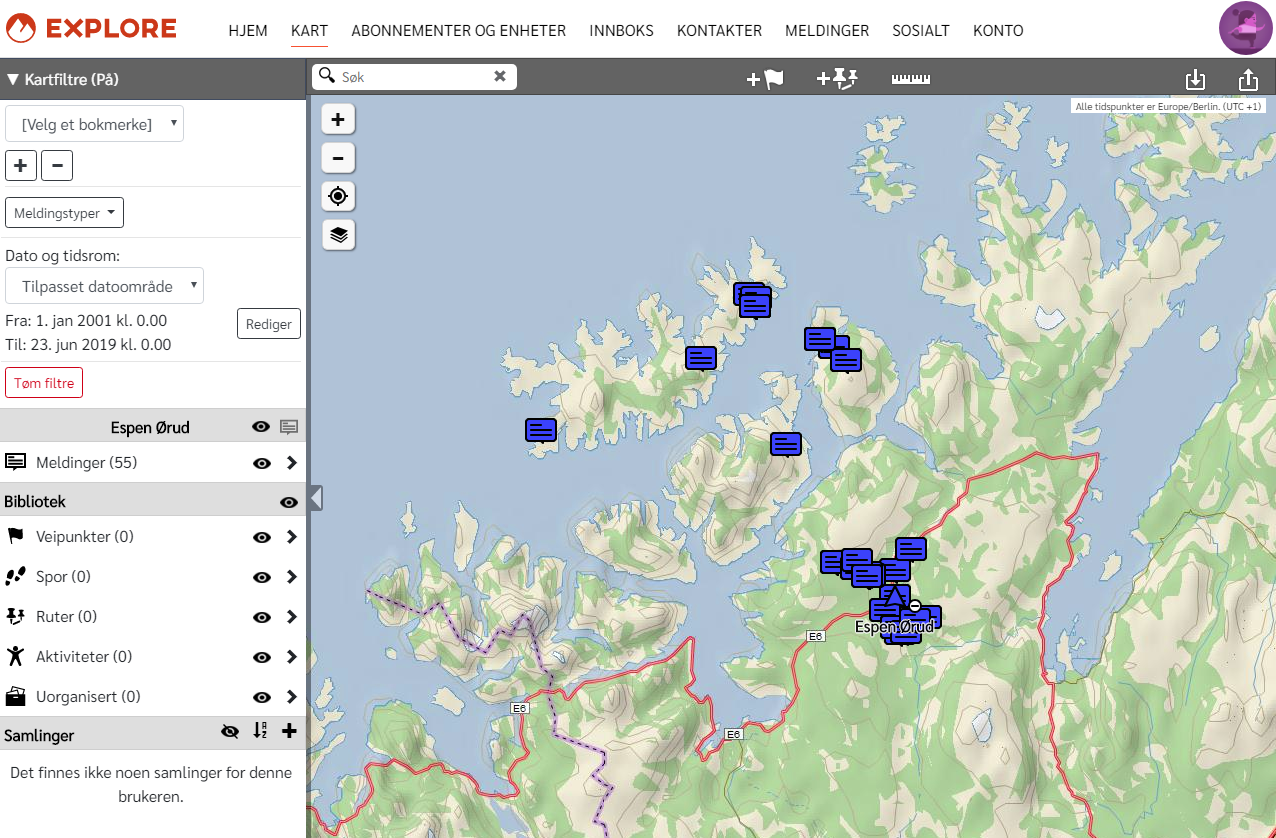Hide Veipunkter using eye icon
The width and height of the screenshot is (1276, 838).
point(262,537)
